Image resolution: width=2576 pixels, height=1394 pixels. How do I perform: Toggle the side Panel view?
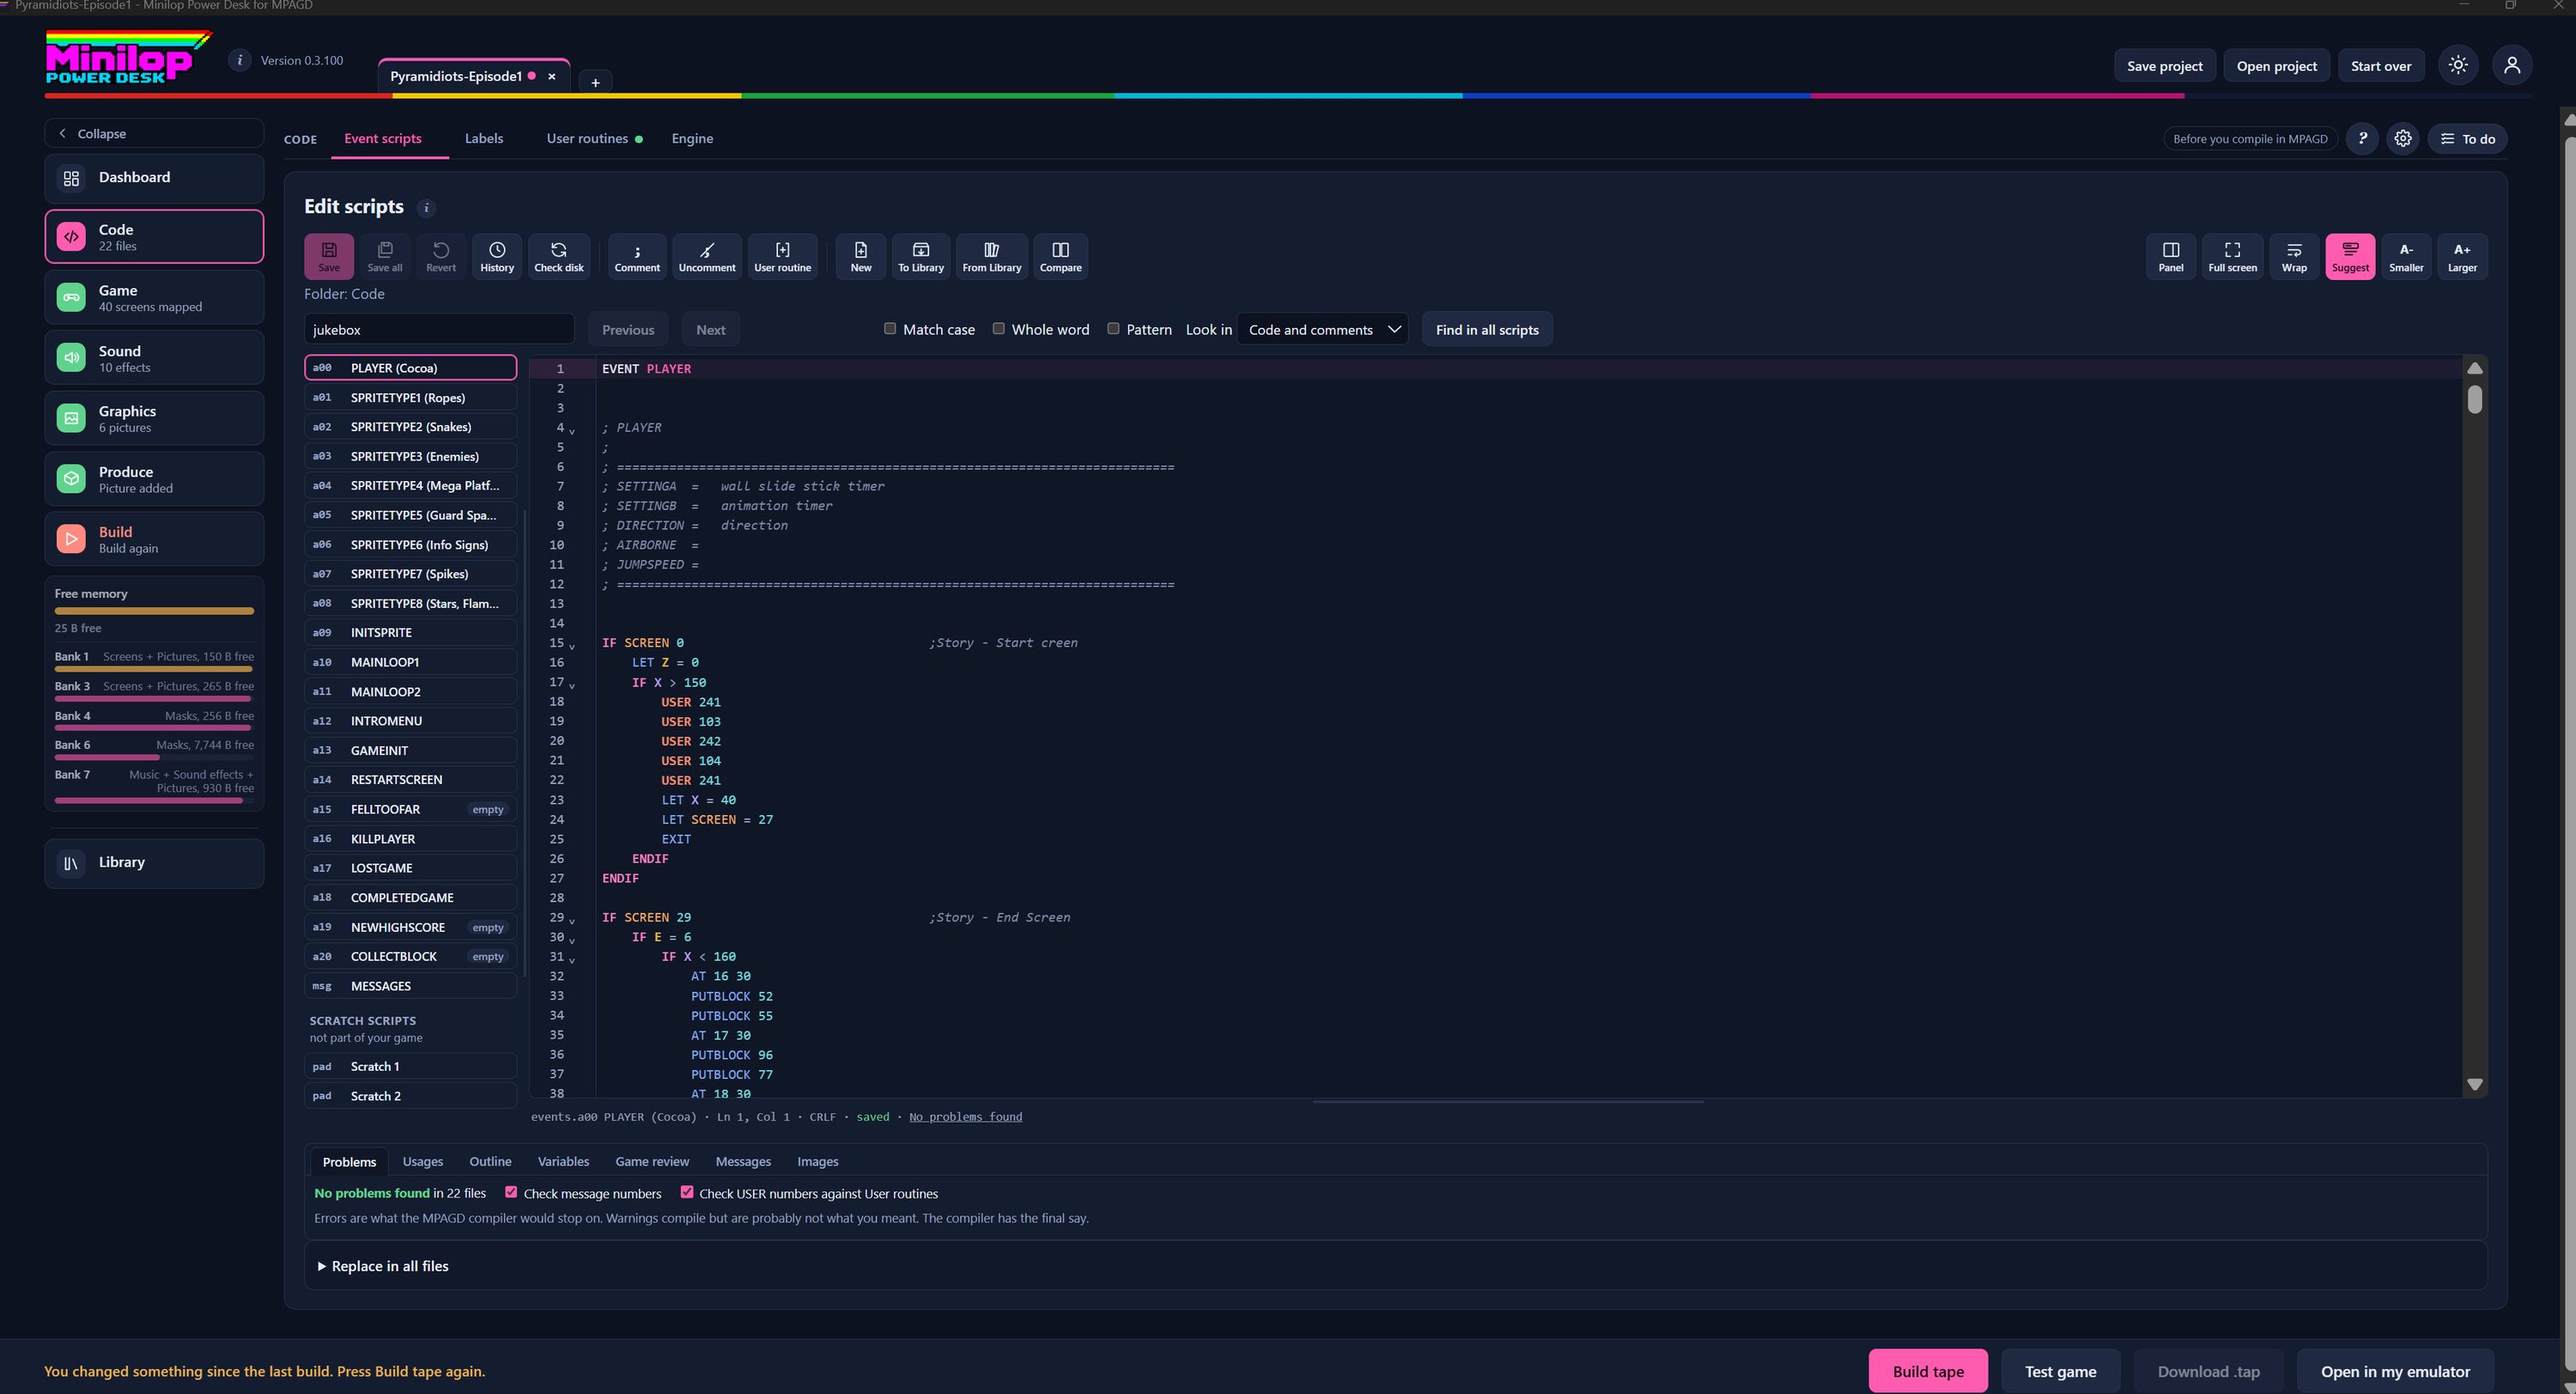click(2171, 256)
